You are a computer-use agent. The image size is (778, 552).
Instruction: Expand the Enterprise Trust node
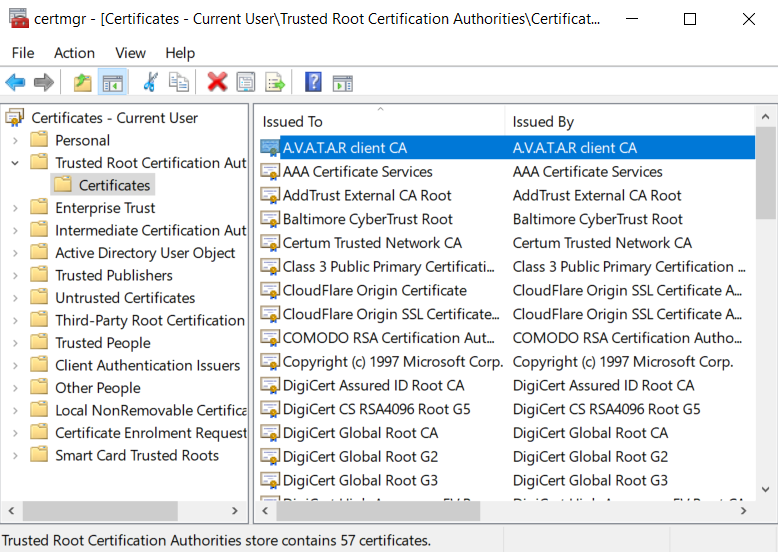15,208
